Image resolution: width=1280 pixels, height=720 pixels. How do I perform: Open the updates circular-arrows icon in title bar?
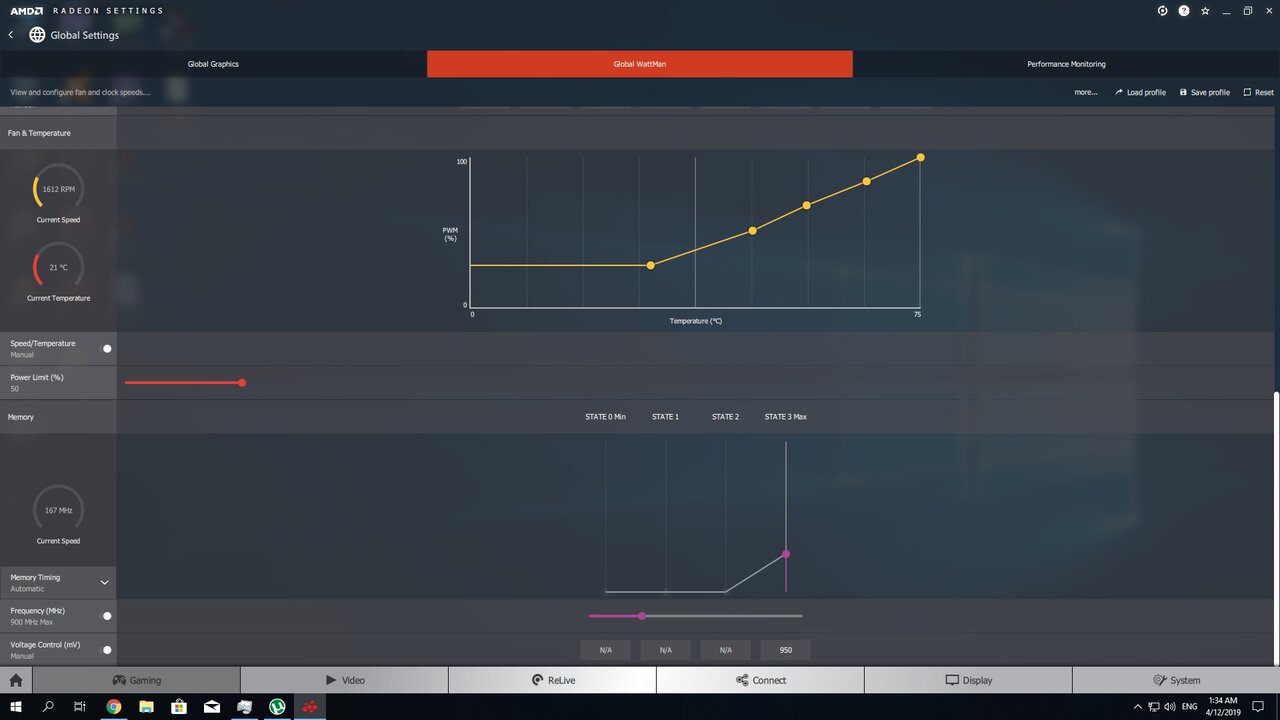tap(1163, 11)
